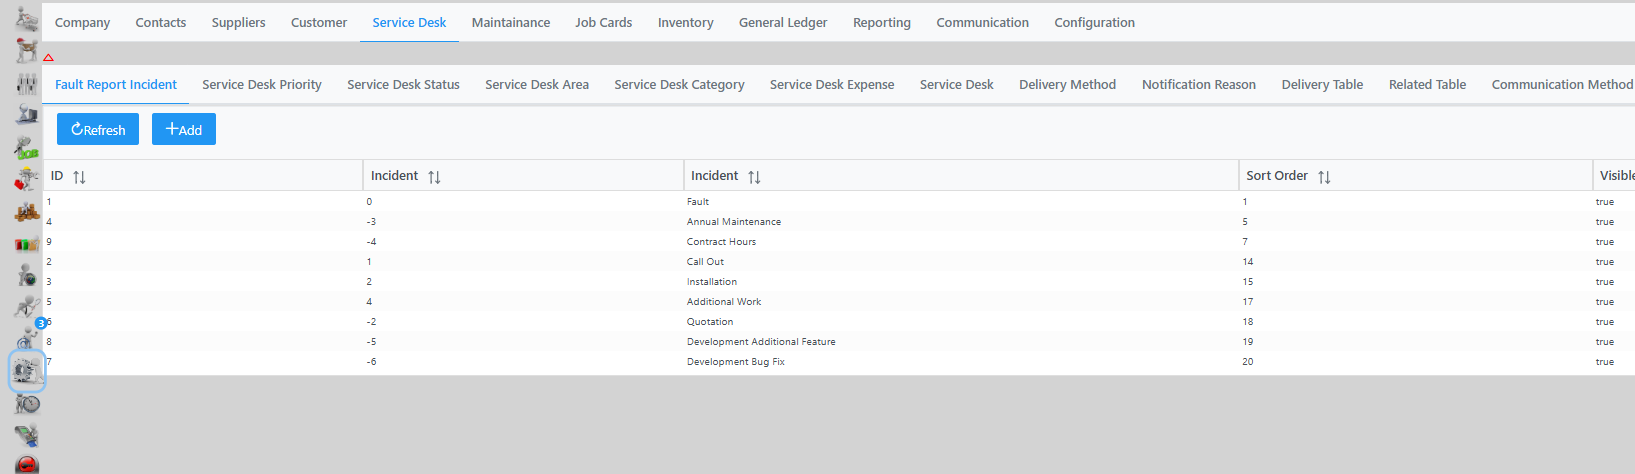Select the Annual Maintenance row
Image resolution: width=1635 pixels, height=474 pixels.
coord(839,221)
